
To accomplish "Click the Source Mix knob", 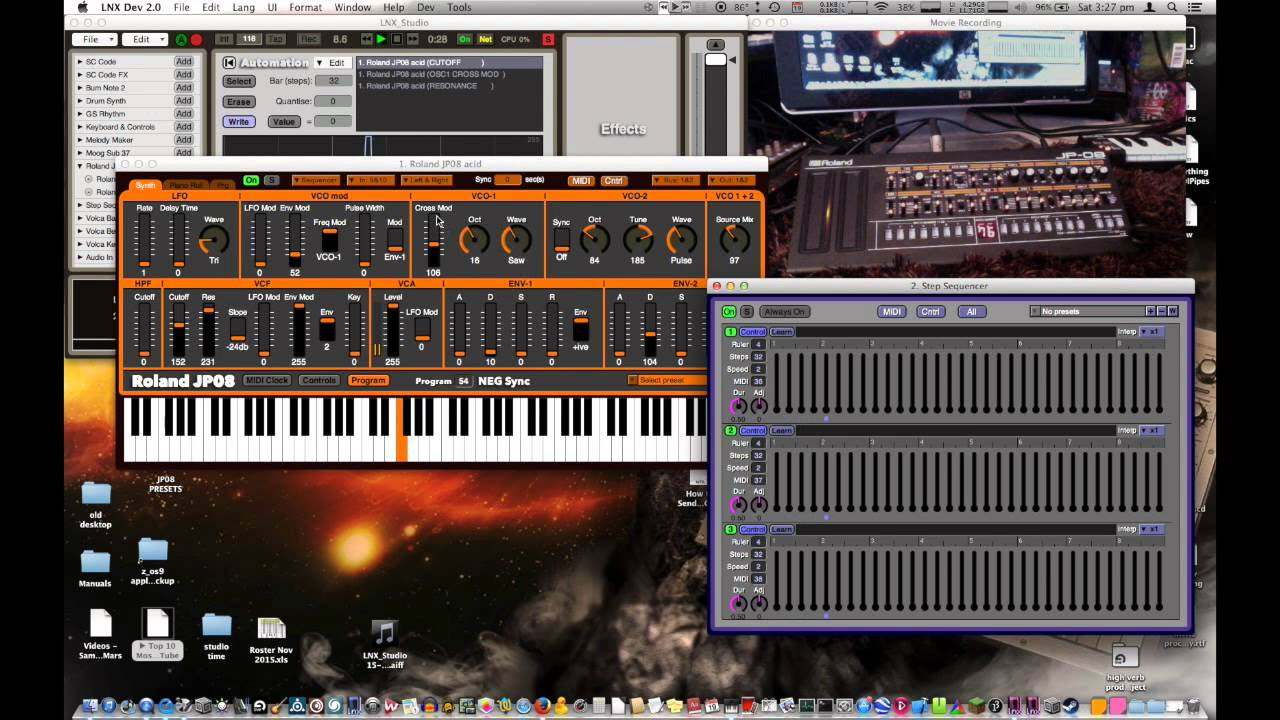I will [734, 239].
